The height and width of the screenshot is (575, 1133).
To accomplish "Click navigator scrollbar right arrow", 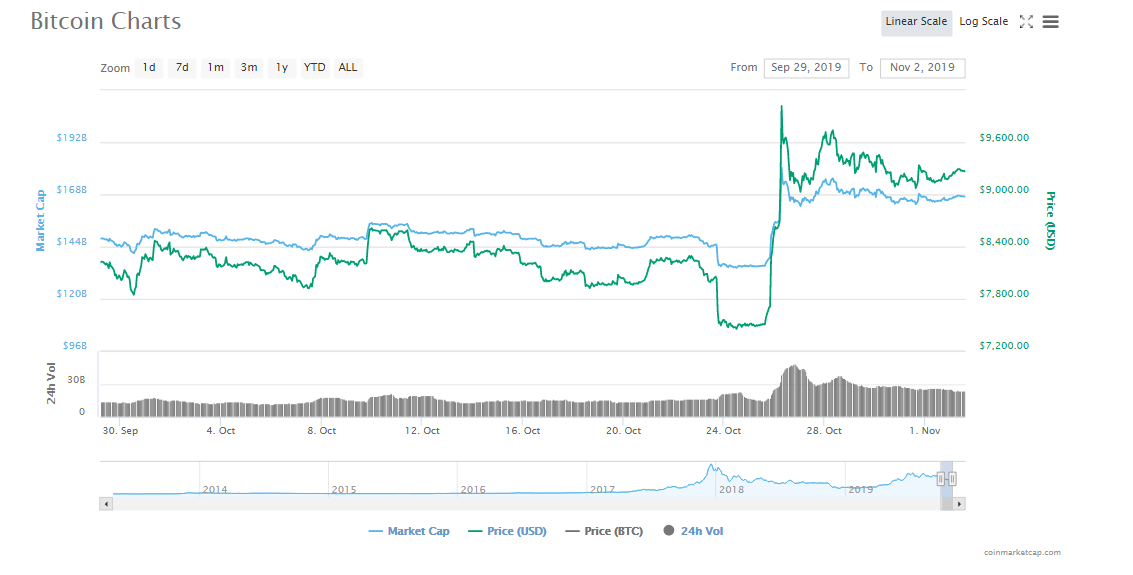I will point(959,503).
